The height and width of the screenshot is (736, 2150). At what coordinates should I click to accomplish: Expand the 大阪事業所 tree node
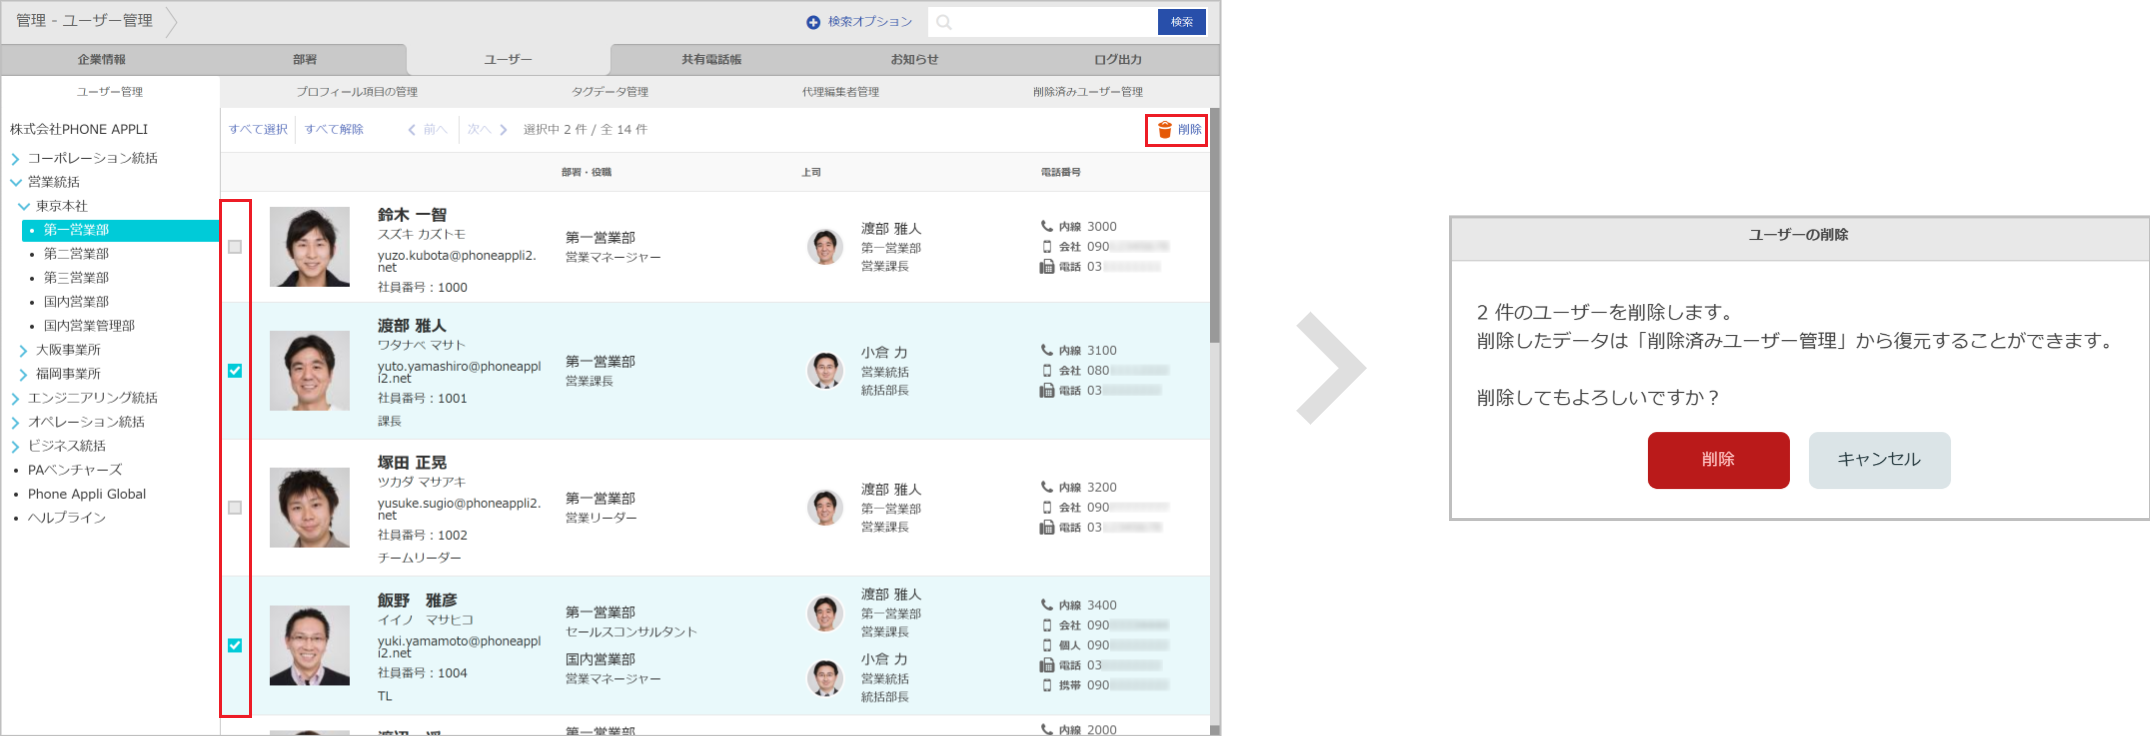(x=23, y=351)
